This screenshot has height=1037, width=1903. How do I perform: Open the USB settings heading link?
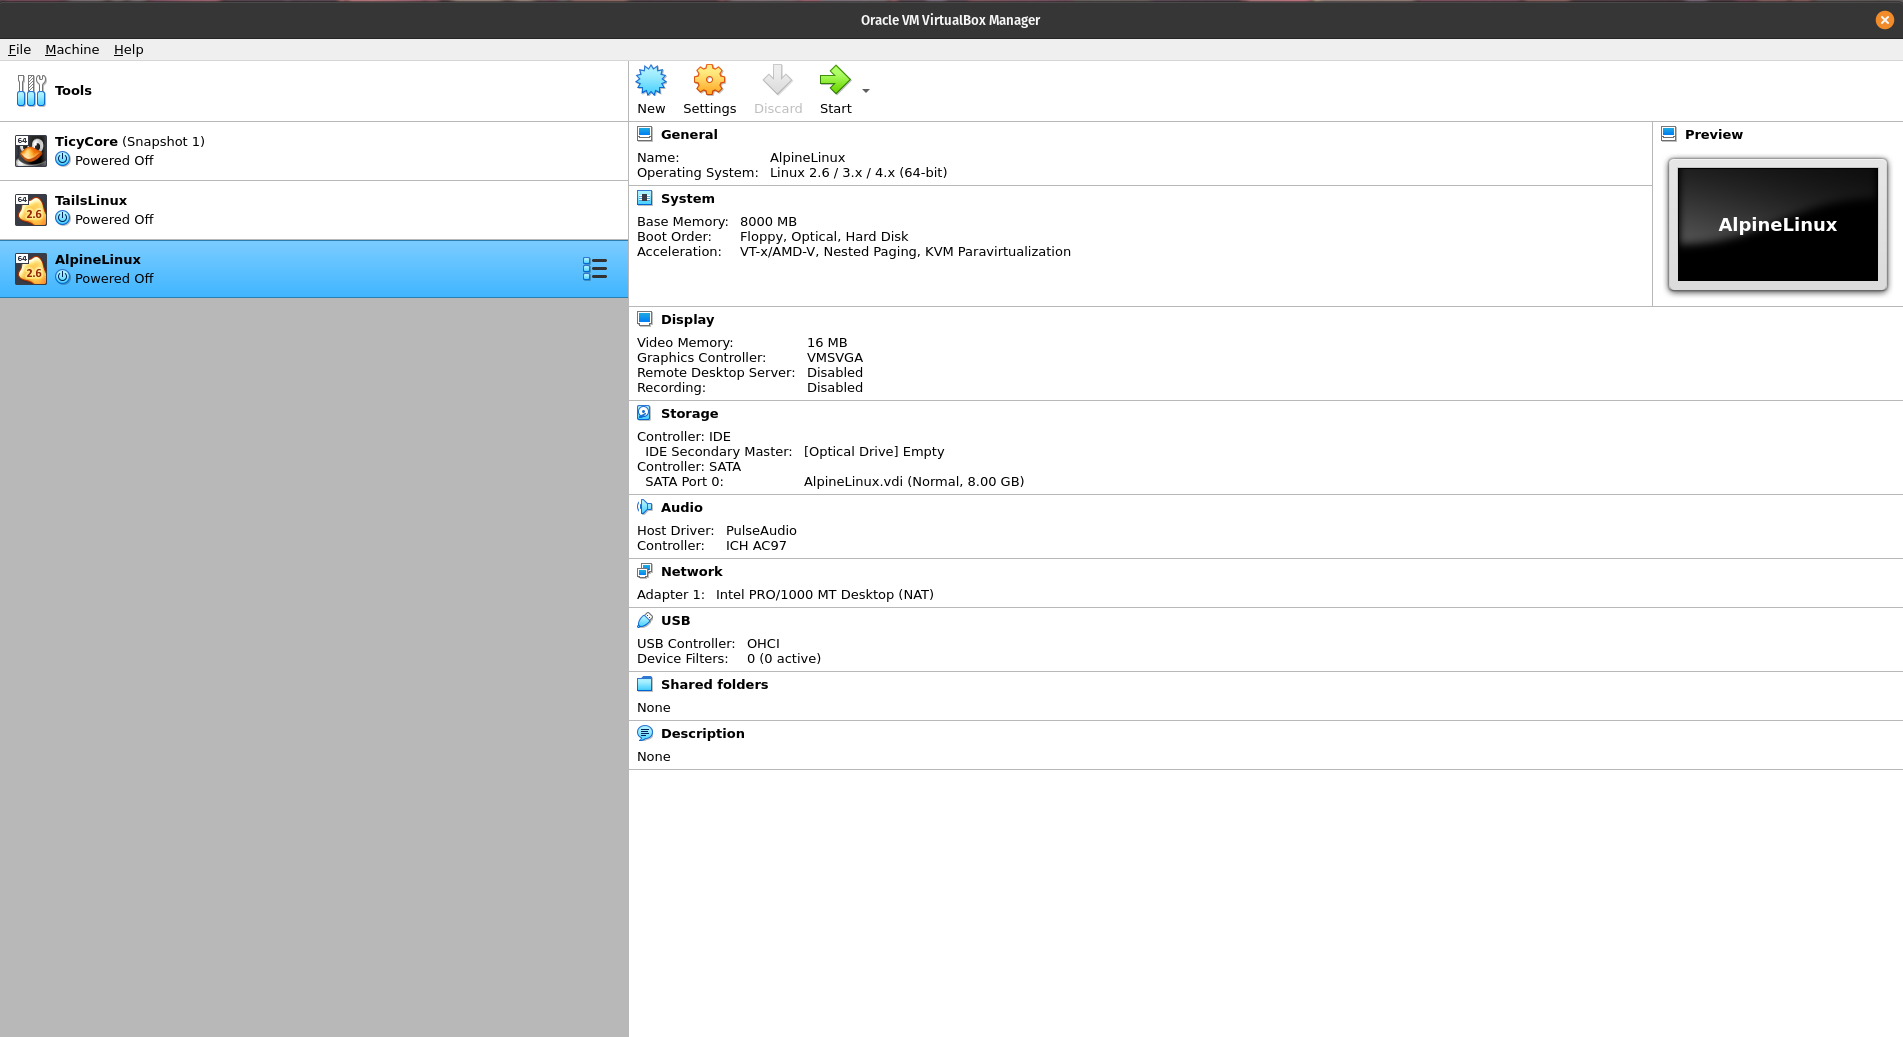675,620
